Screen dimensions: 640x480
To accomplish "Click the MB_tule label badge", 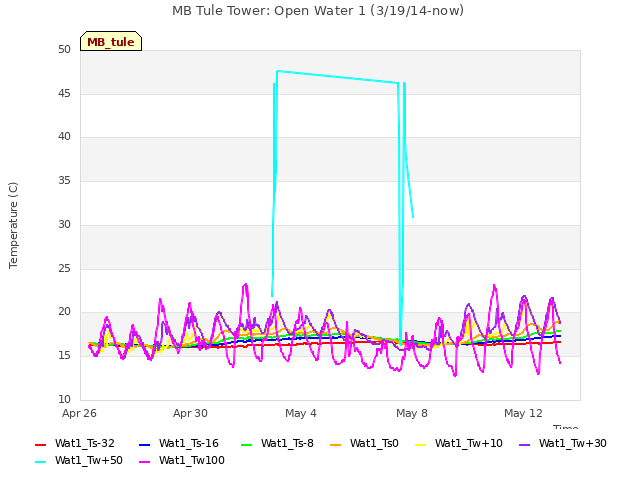I will [111, 41].
